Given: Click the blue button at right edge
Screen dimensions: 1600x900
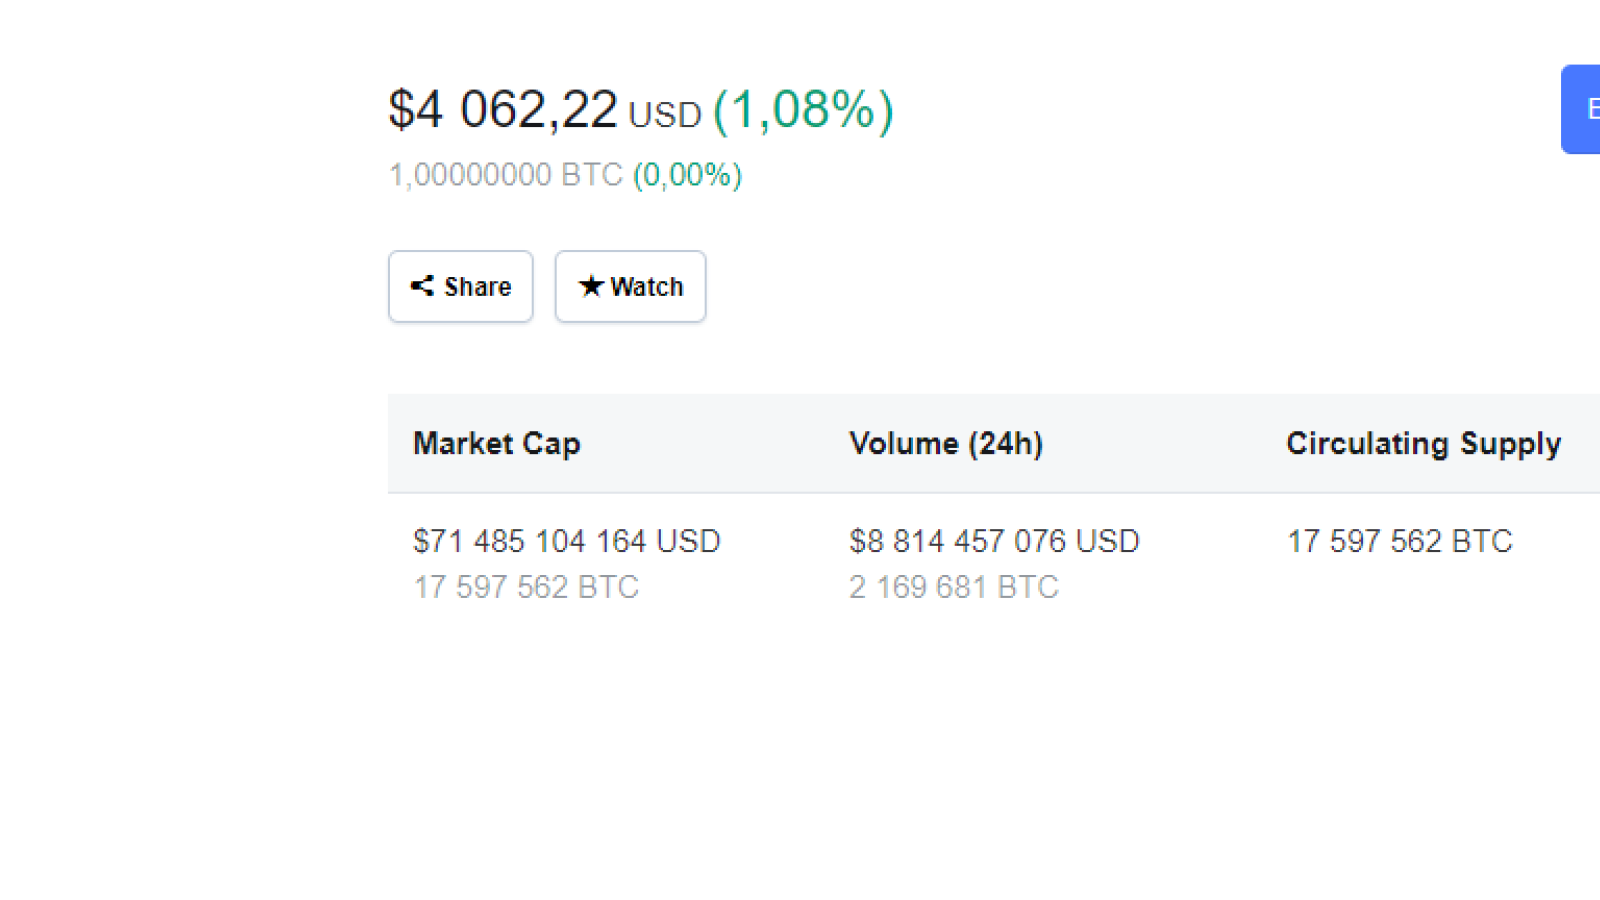Looking at the screenshot, I should (x=1581, y=109).
